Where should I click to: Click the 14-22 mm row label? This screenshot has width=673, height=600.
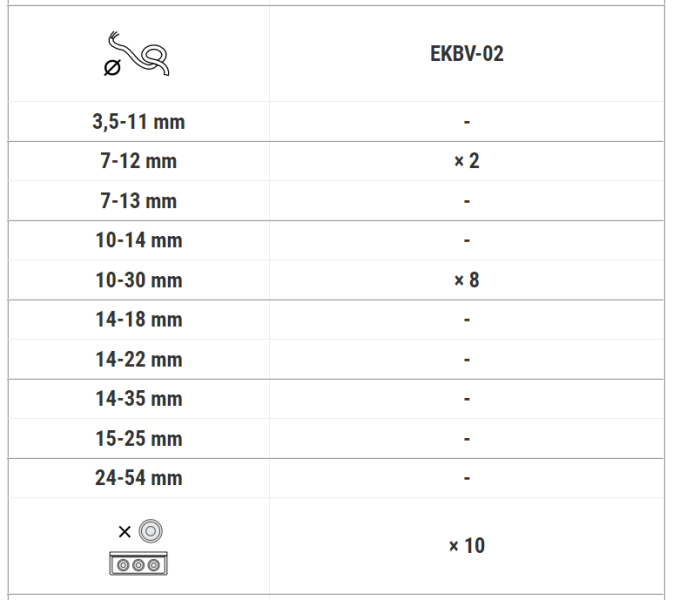[x=139, y=359]
